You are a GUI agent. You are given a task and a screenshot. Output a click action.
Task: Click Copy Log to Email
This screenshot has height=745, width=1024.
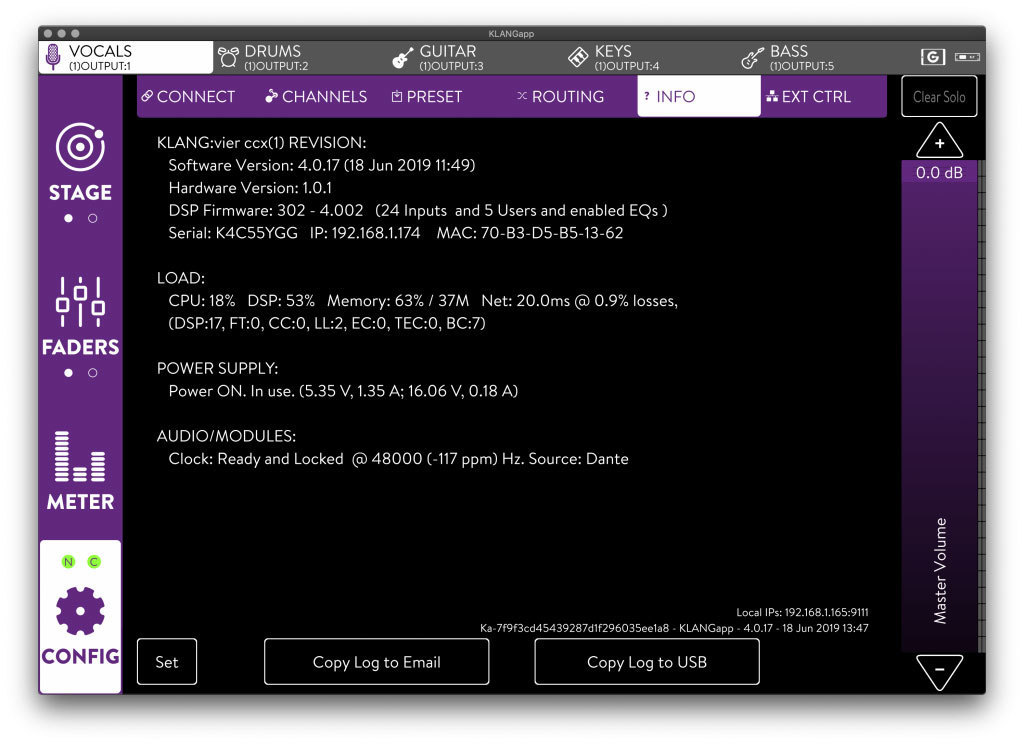tap(377, 662)
